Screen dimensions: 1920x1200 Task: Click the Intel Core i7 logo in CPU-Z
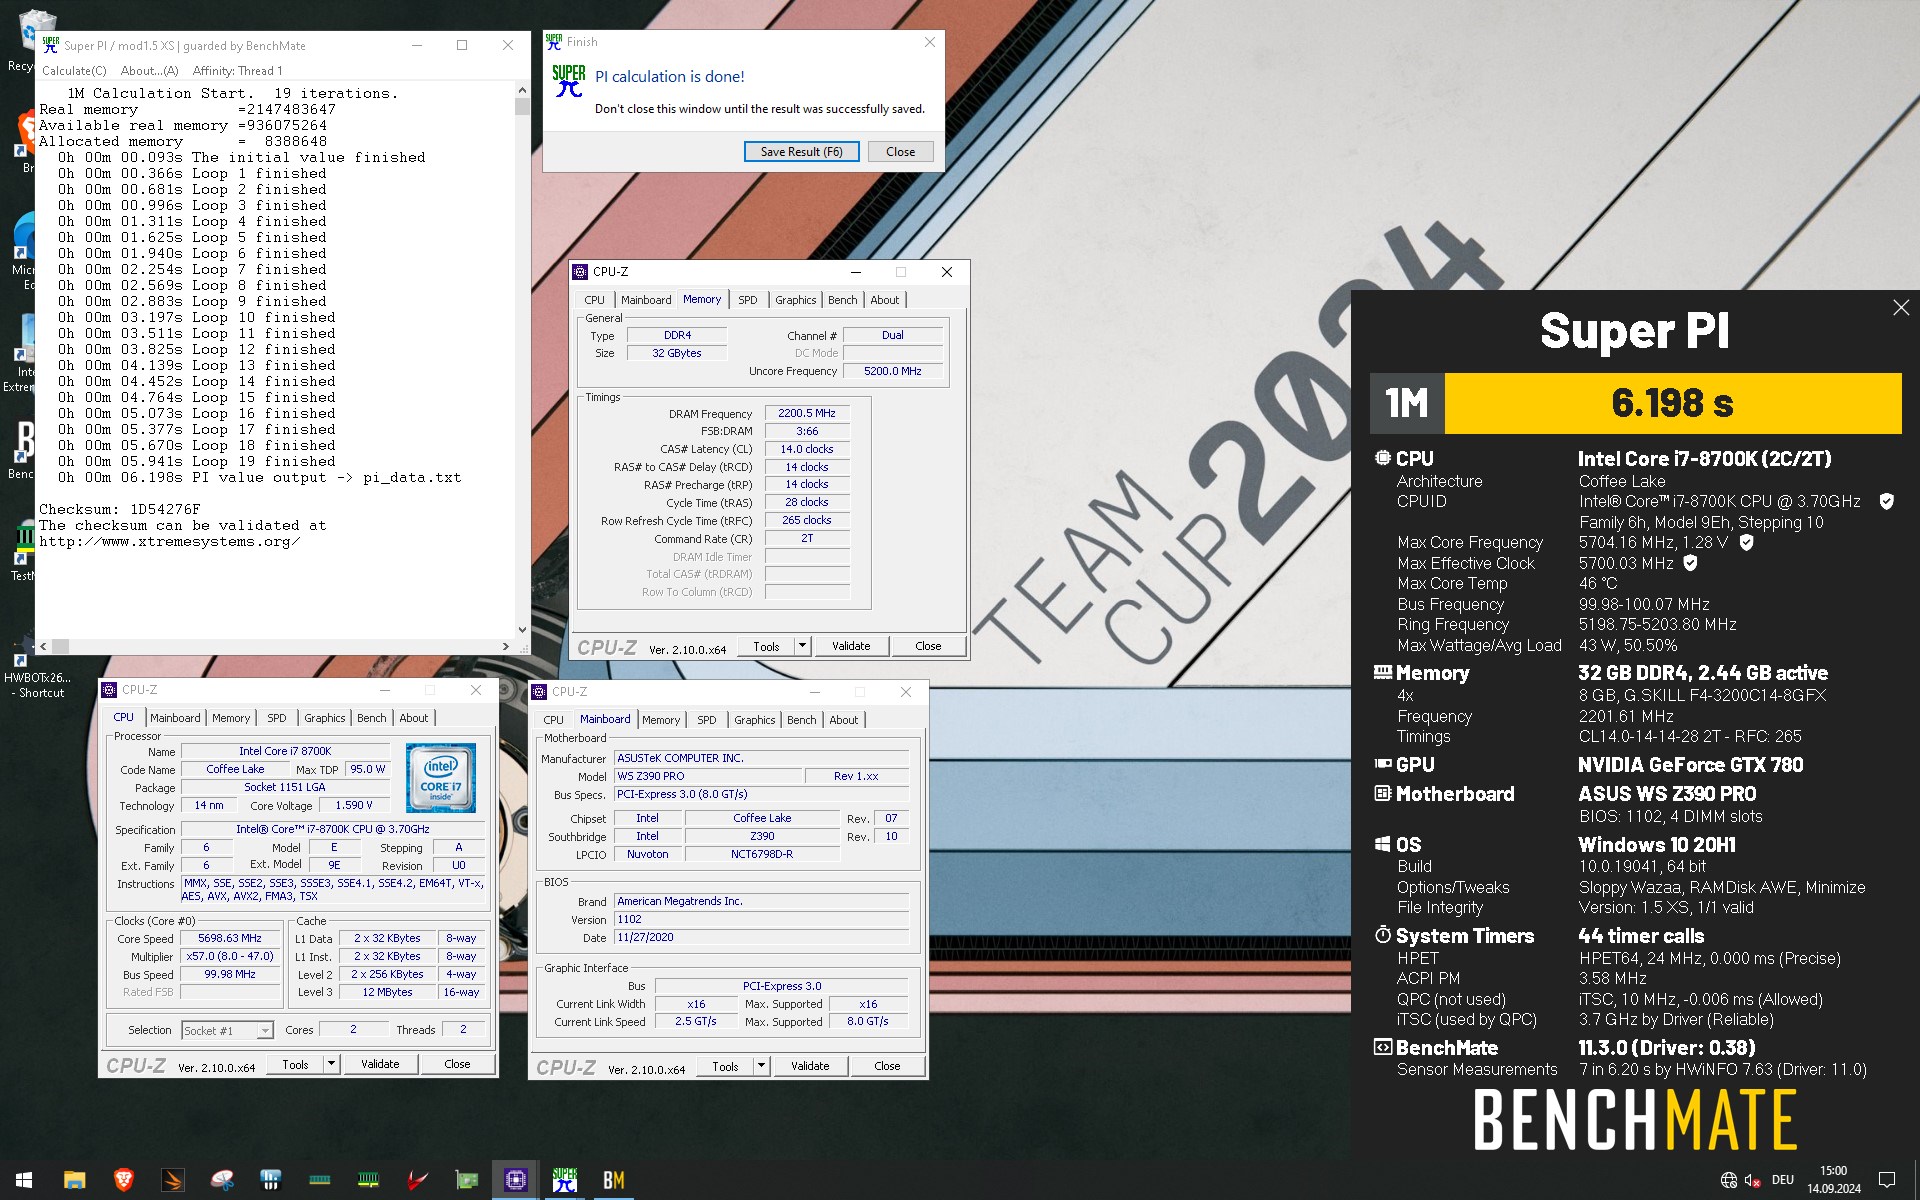pos(440,777)
